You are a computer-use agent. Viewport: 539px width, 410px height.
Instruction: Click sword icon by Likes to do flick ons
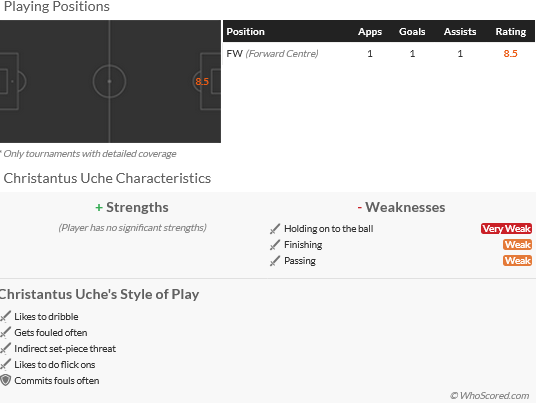pos(5,365)
